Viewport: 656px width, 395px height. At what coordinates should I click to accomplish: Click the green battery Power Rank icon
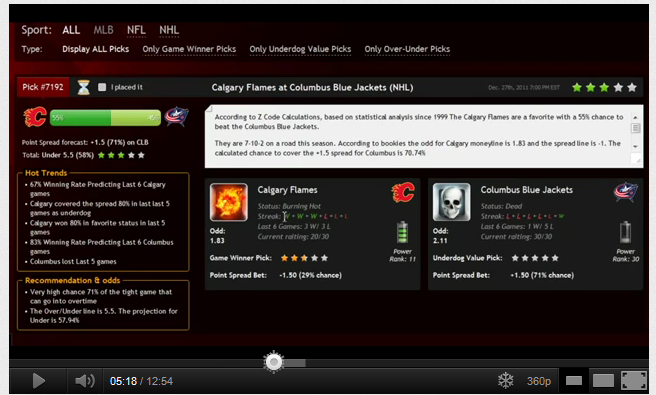[402, 232]
